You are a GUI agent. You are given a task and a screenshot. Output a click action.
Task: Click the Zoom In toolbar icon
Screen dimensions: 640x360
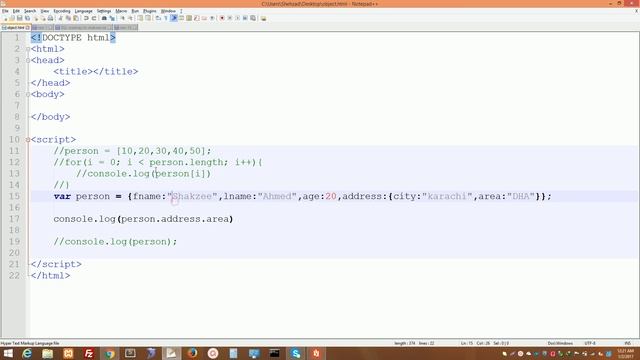122,18
